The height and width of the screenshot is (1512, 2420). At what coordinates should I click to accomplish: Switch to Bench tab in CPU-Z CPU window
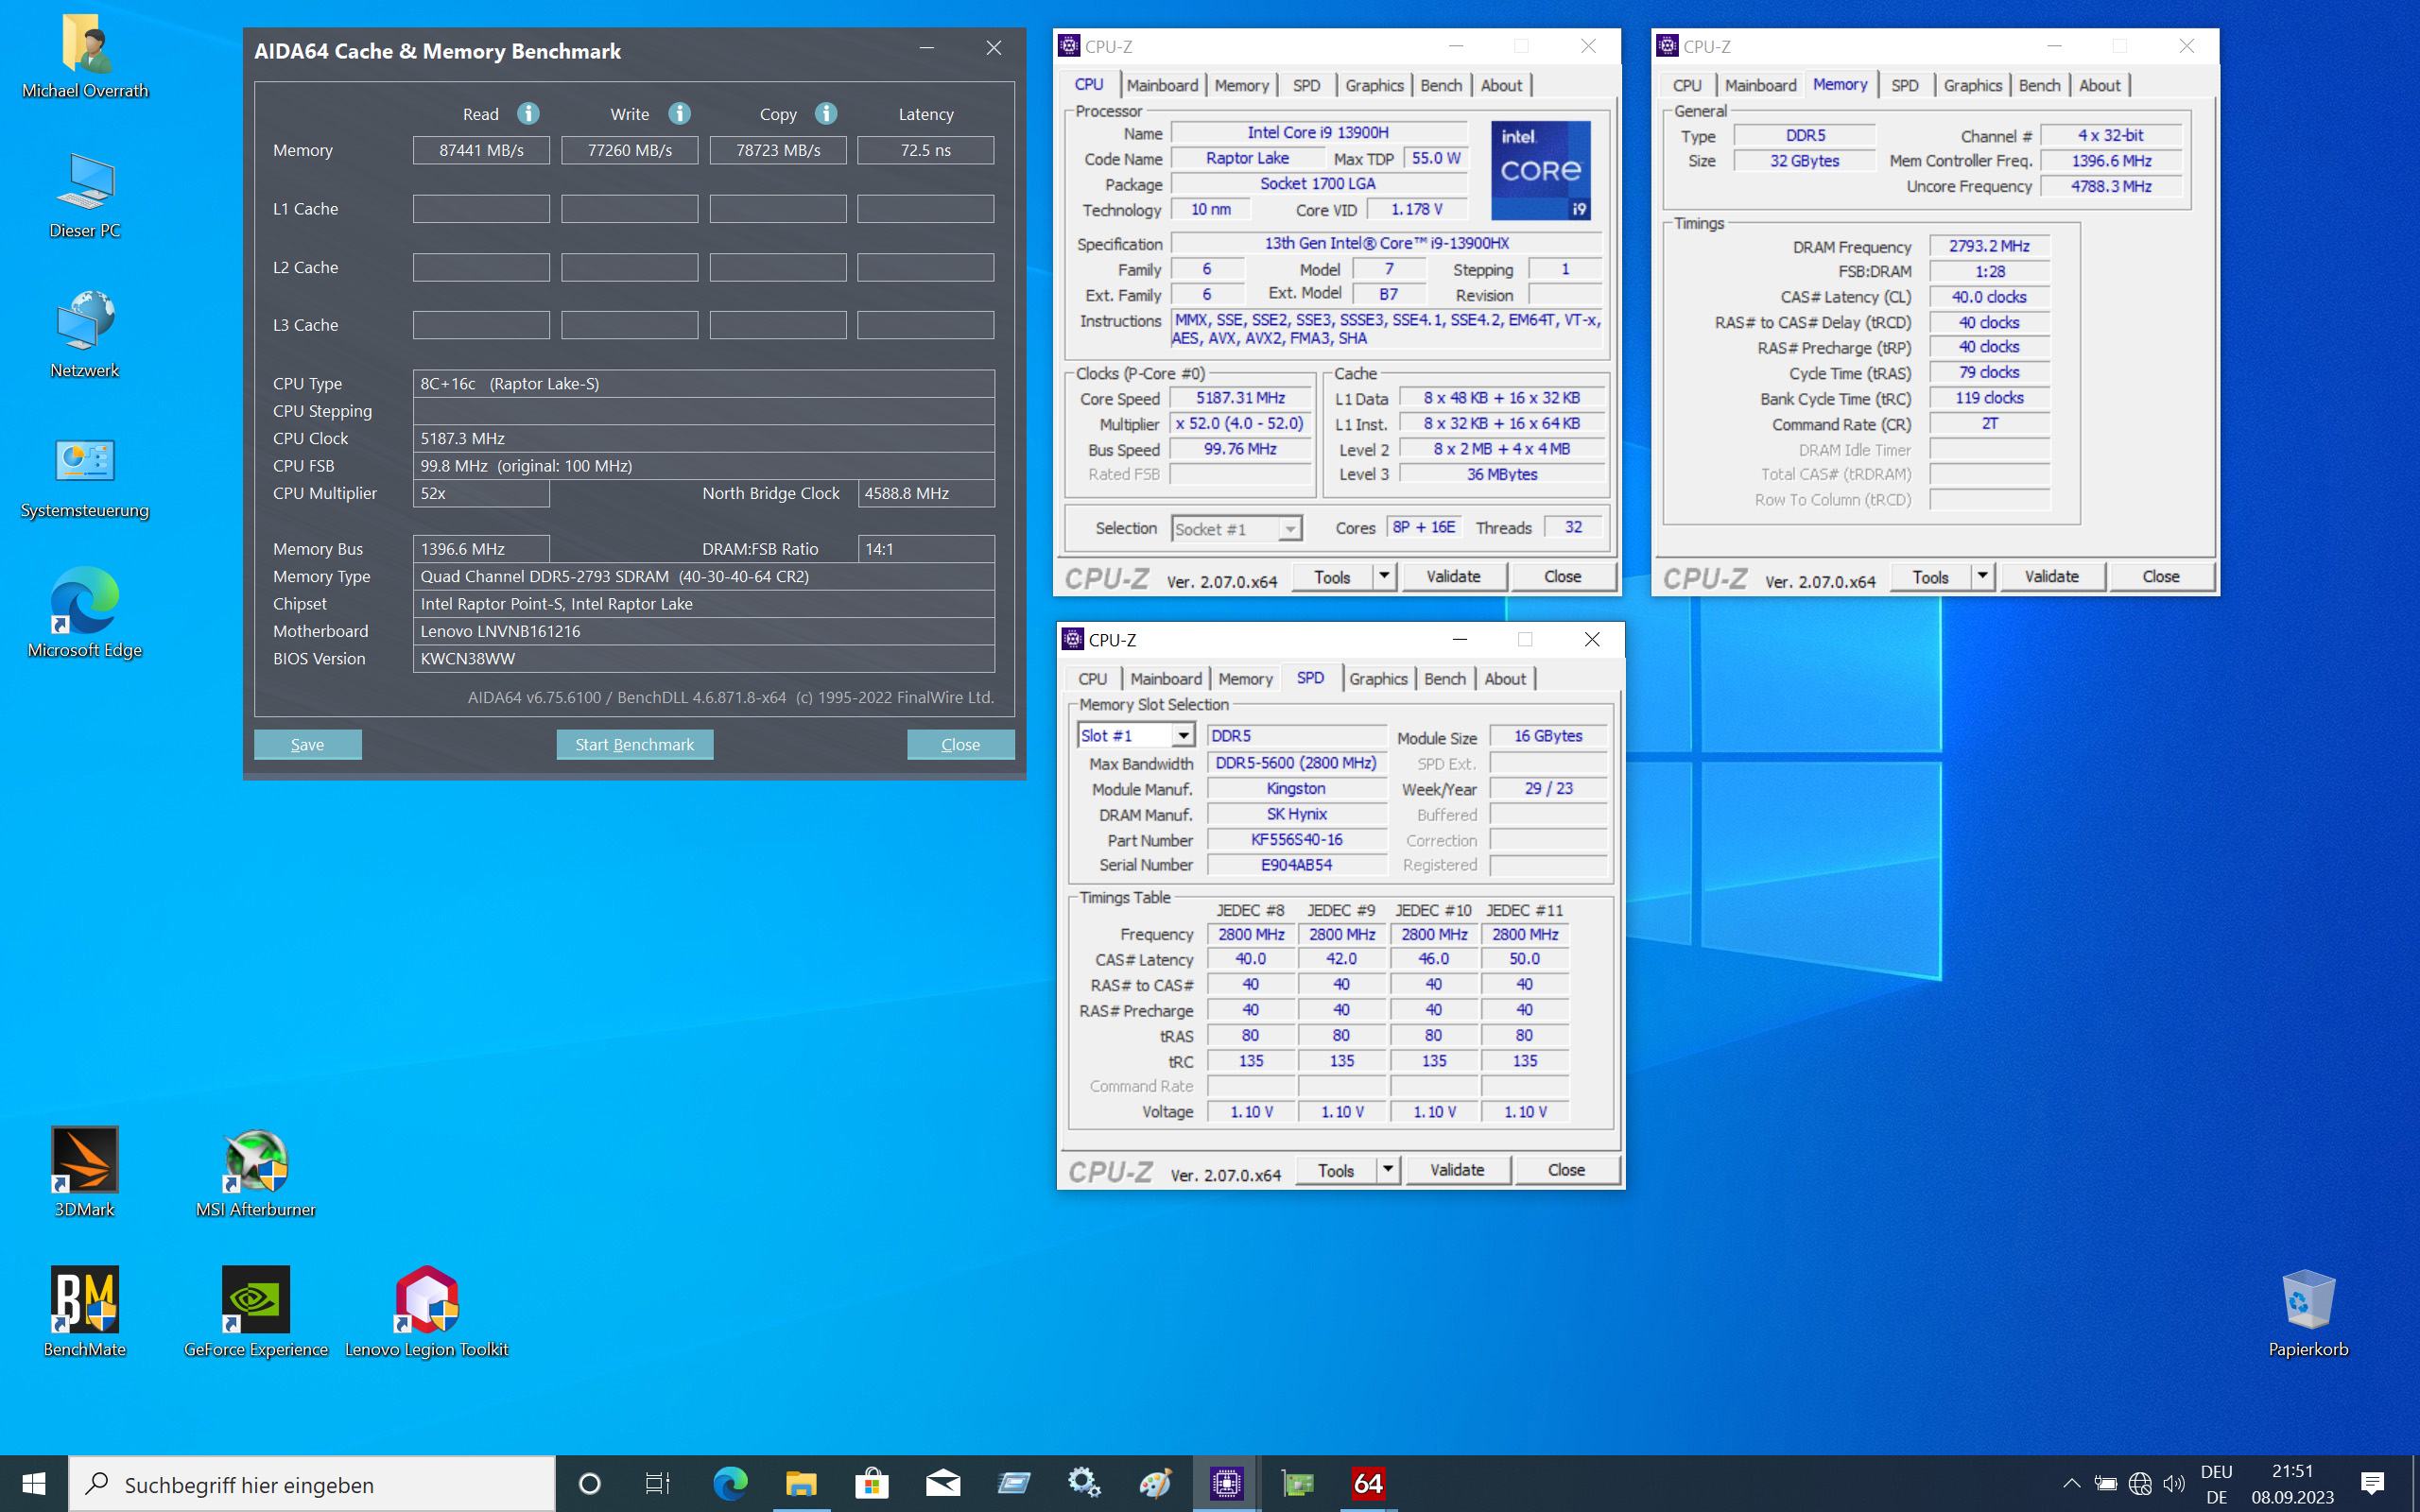[1441, 86]
